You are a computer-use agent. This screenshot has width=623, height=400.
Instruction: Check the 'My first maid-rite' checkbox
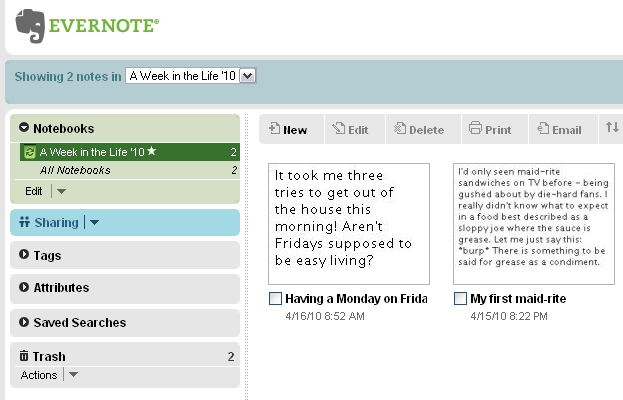460,298
